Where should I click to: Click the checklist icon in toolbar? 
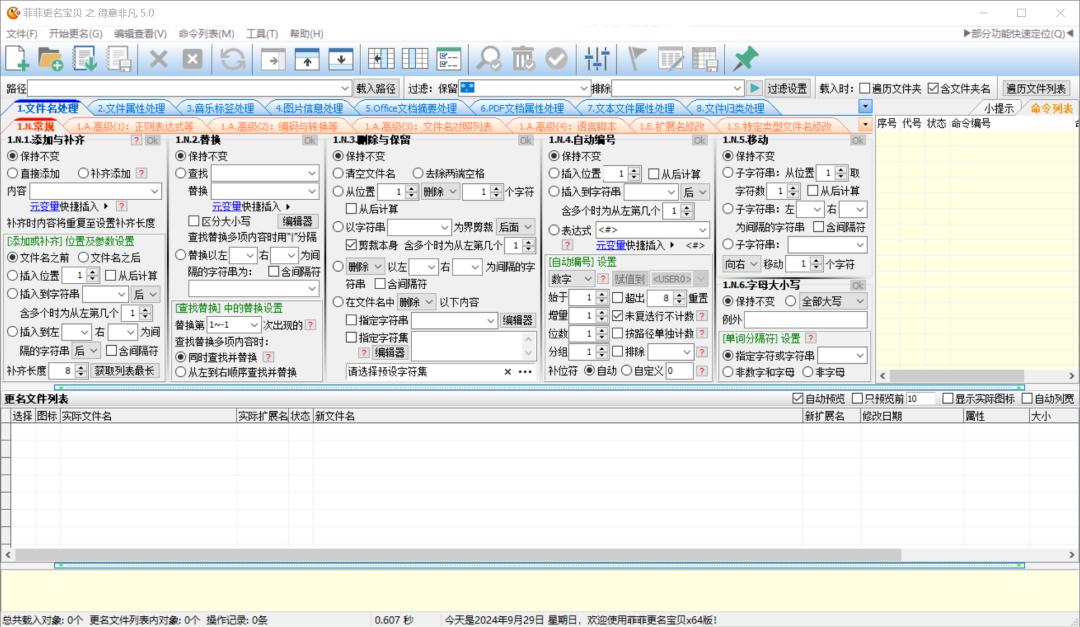(449, 59)
